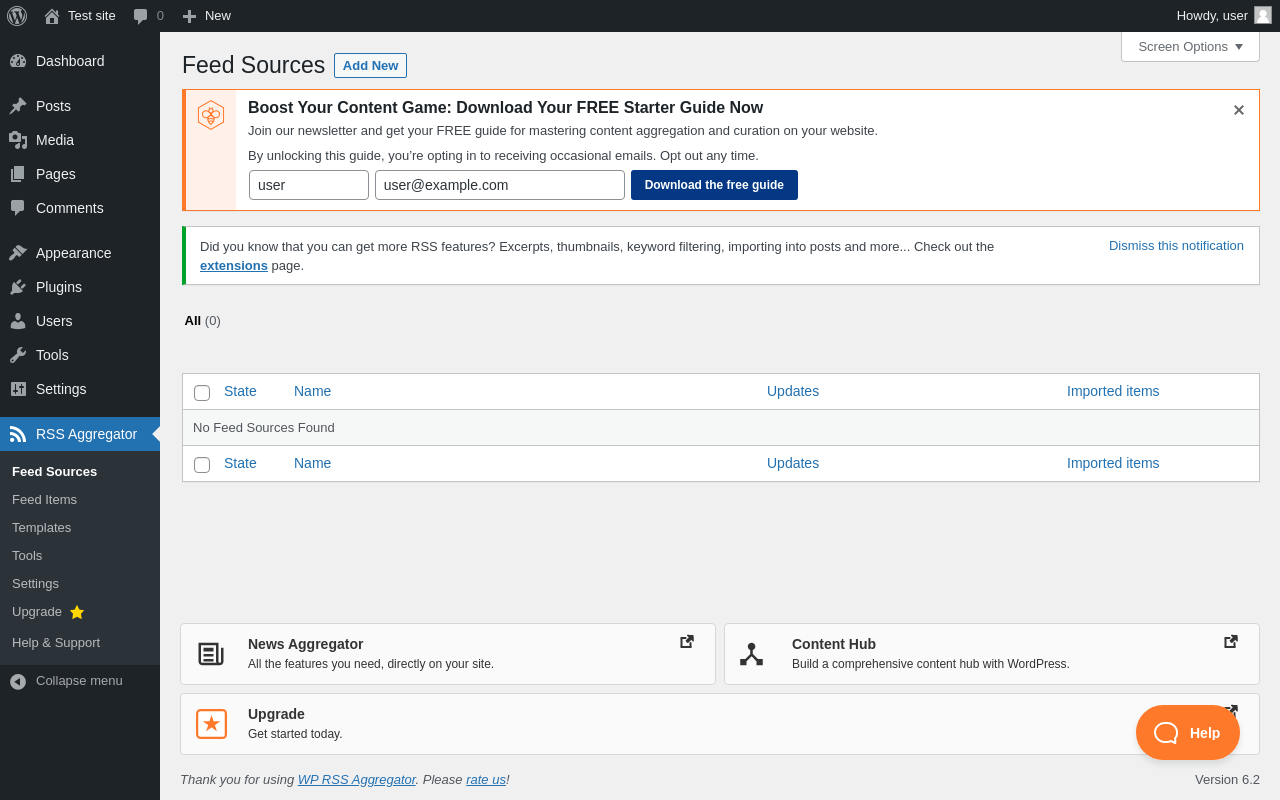Tick the select-all checkbox in table header
This screenshot has width=1280, height=800.
pyautogui.click(x=202, y=393)
